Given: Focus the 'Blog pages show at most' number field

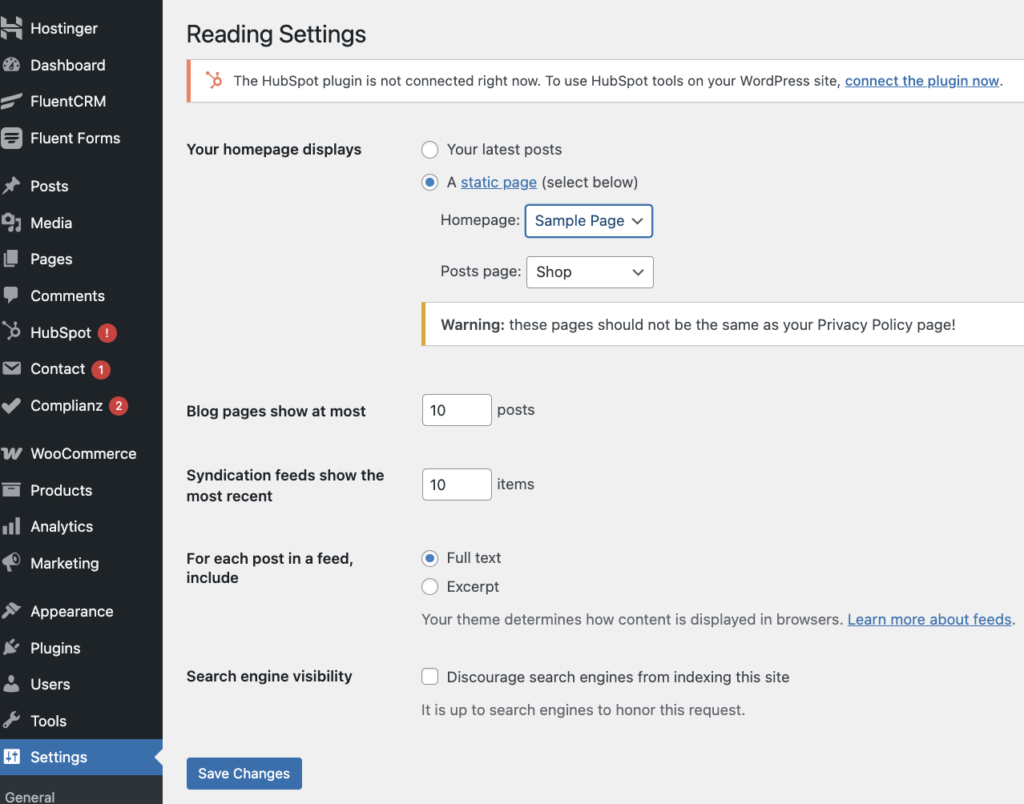Looking at the screenshot, I should point(456,410).
